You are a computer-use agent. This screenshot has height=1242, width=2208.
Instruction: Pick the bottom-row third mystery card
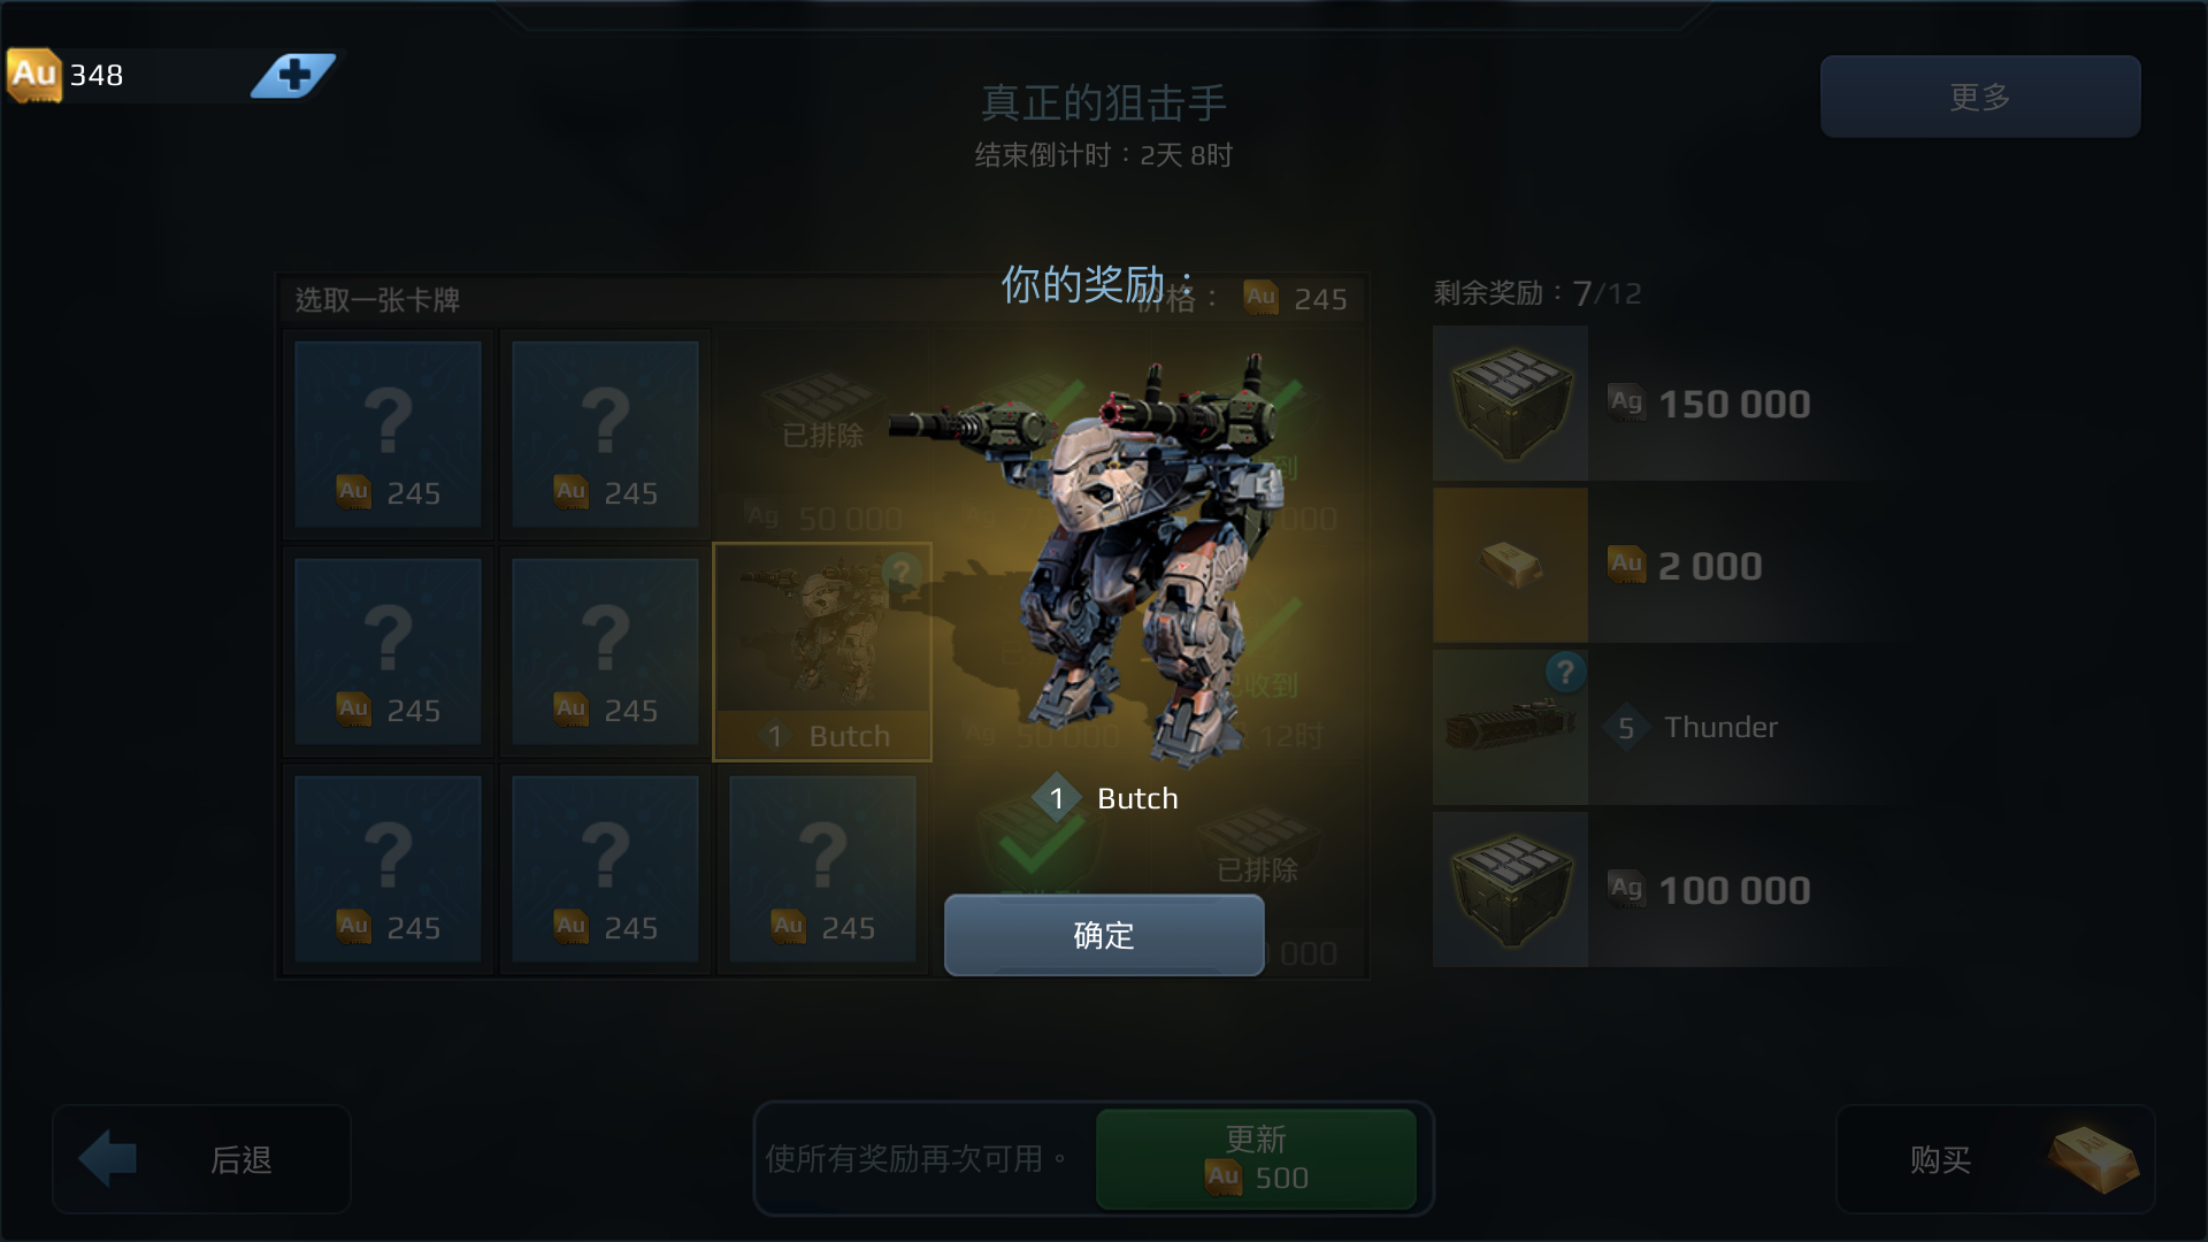coord(822,868)
